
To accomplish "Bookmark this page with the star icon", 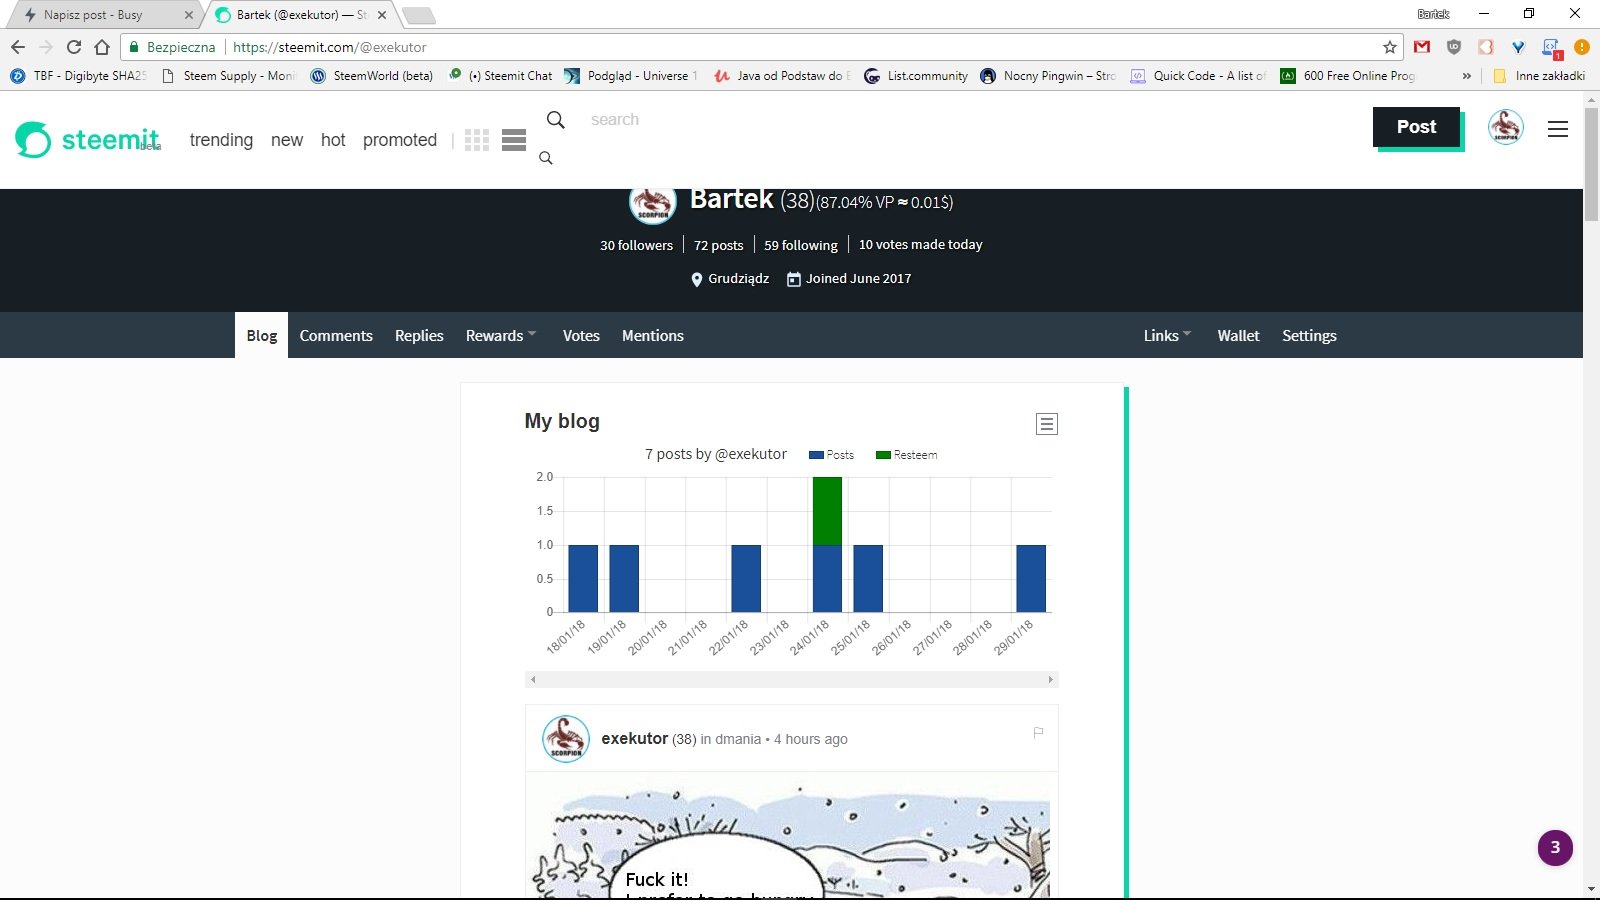I will pyautogui.click(x=1389, y=47).
